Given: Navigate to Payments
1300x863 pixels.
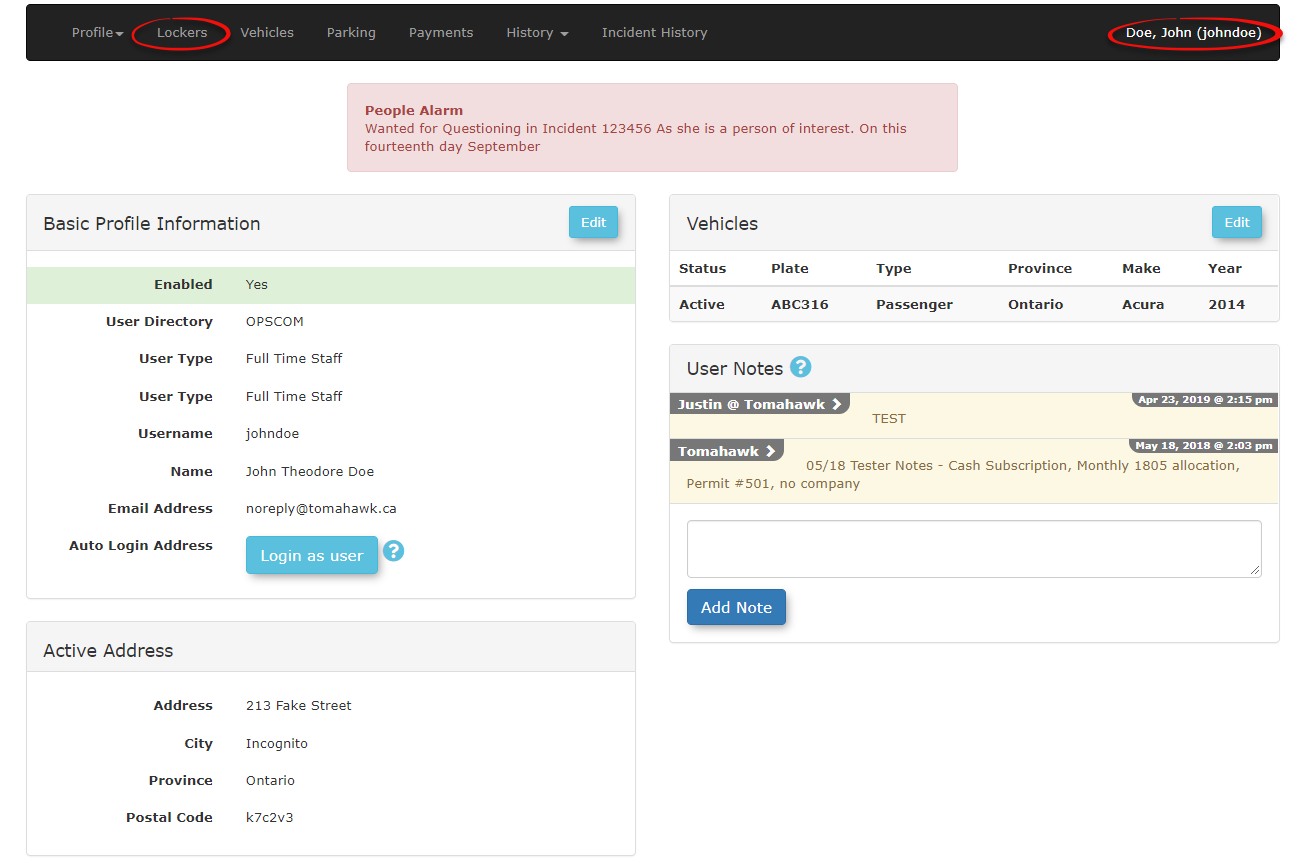Looking at the screenshot, I should (x=441, y=33).
